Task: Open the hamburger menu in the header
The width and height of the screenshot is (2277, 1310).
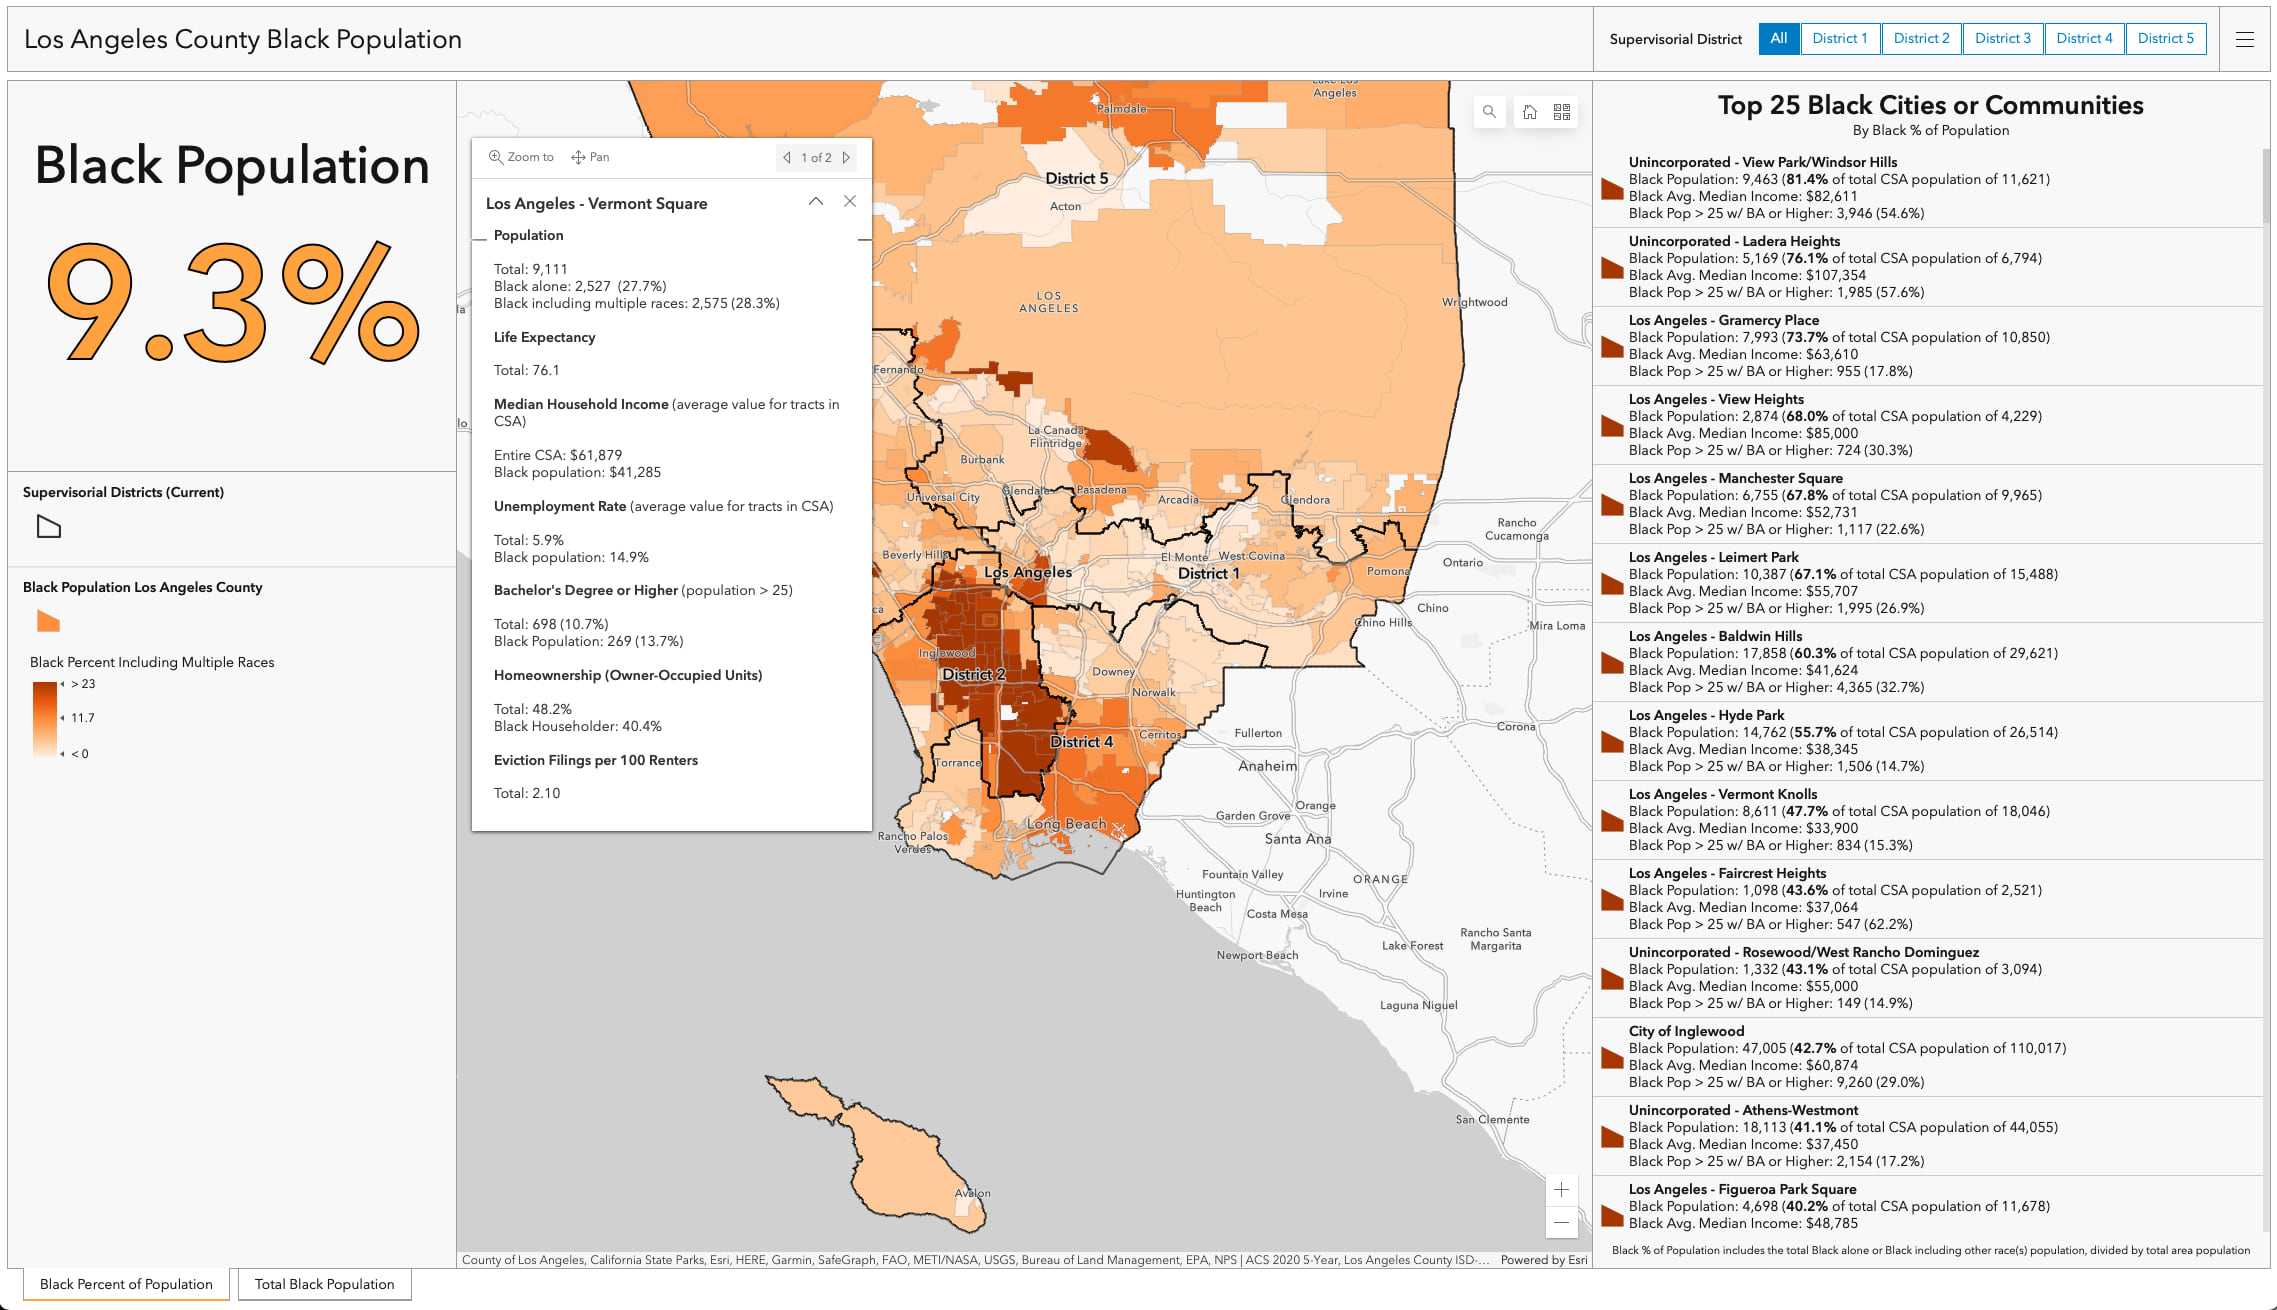Action: 2245,39
